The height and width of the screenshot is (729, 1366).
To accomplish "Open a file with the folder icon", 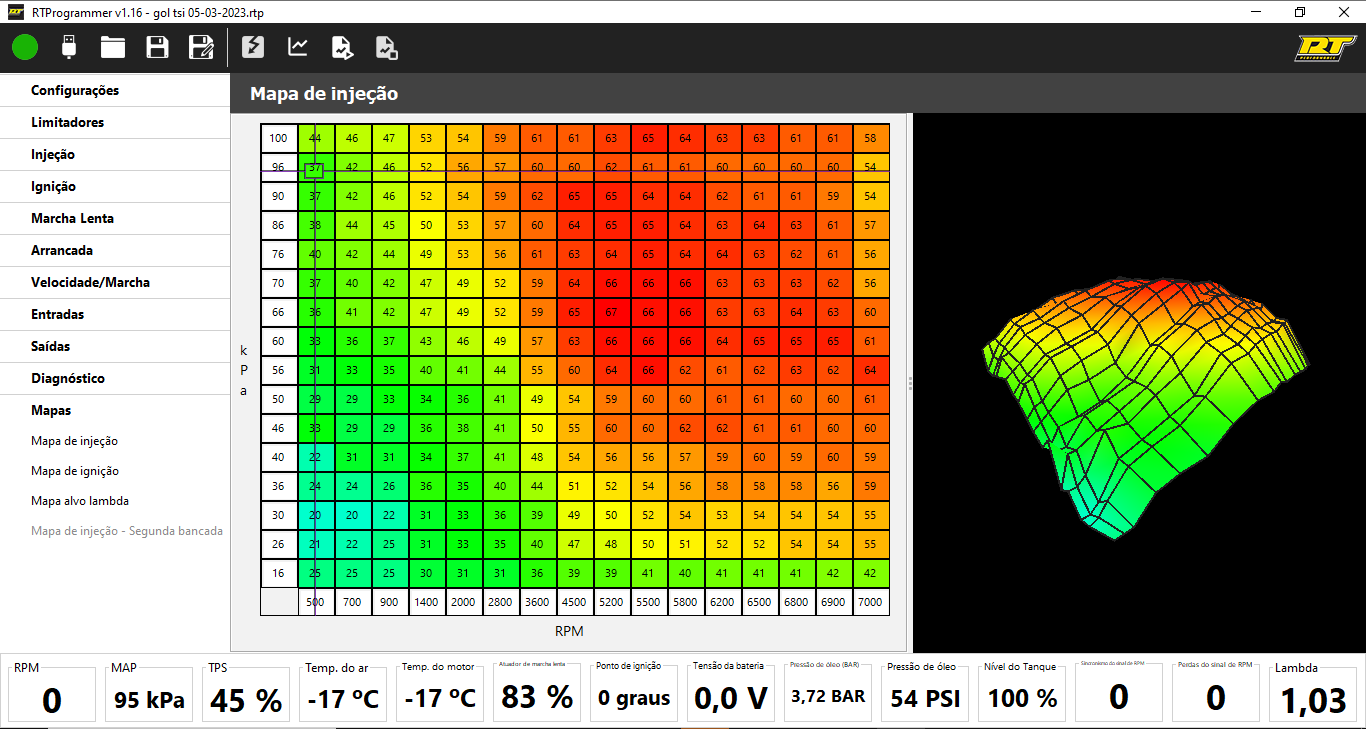I will [112, 46].
